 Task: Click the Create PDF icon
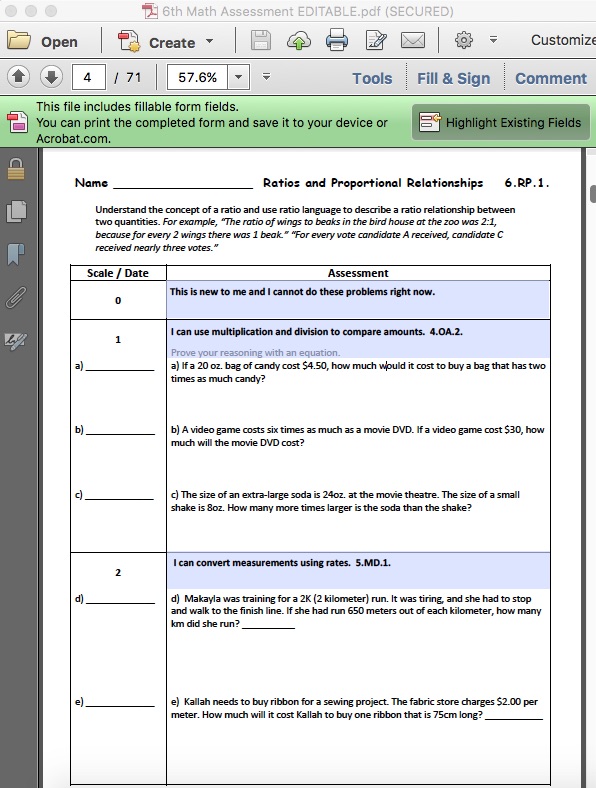(x=129, y=41)
